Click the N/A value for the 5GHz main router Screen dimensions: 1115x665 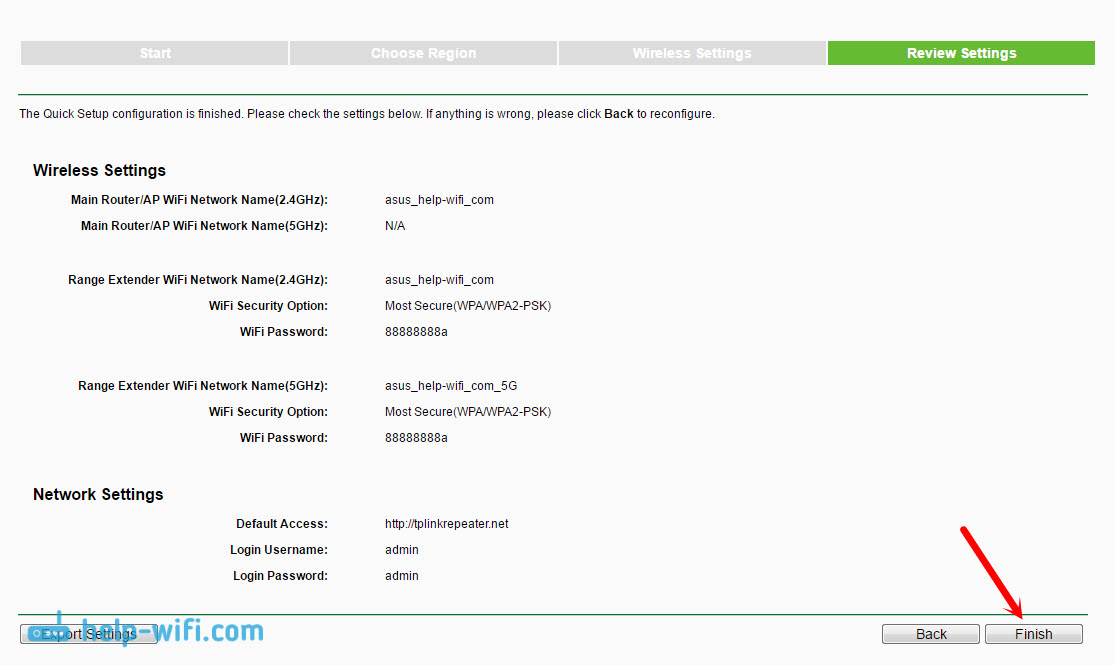pyautogui.click(x=395, y=226)
